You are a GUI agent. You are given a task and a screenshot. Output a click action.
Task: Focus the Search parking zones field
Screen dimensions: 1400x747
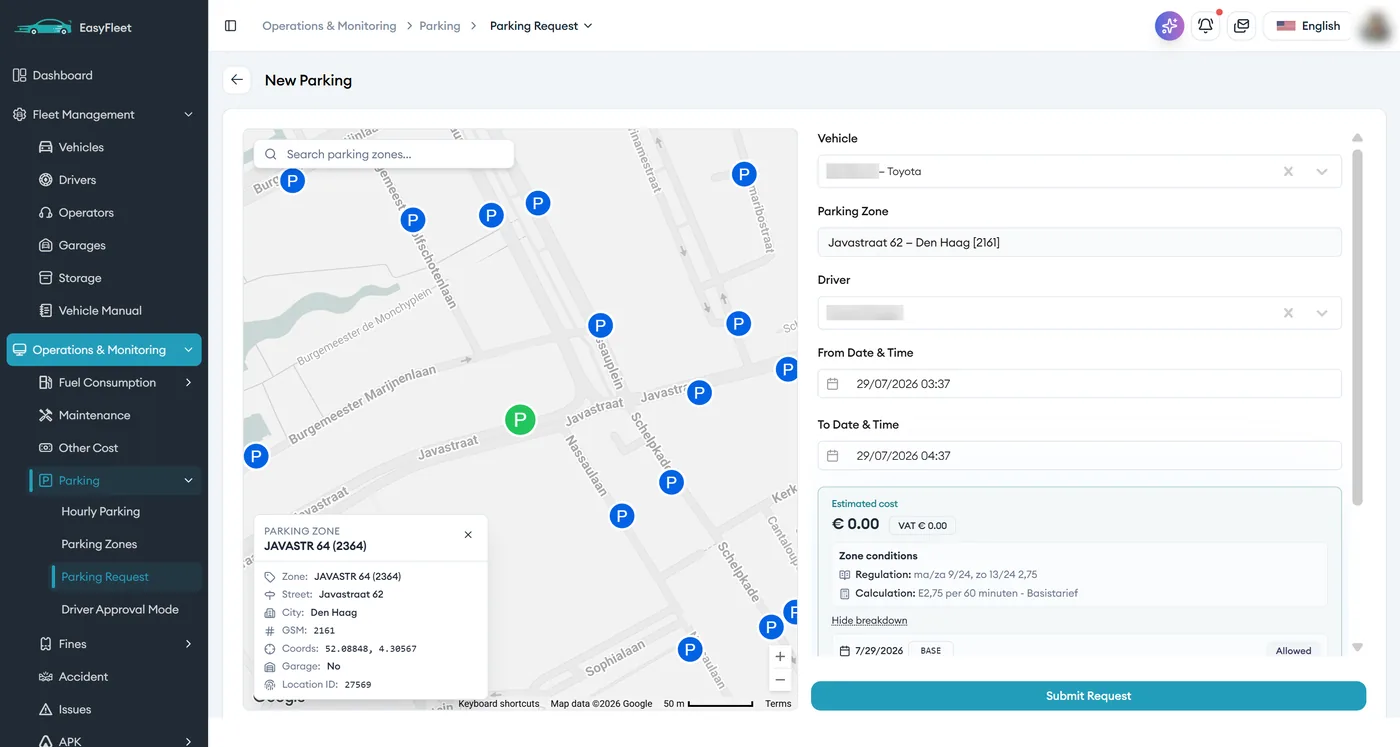[x=384, y=154]
